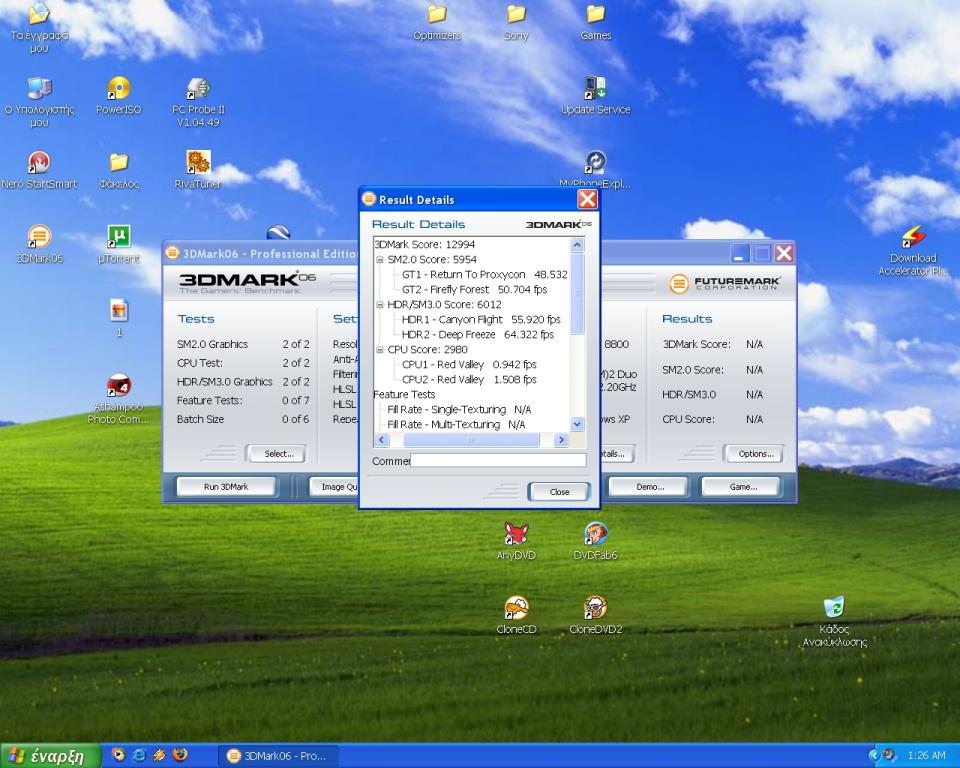Screen dimensions: 960x768
Task: Open the MyPhoneExplorer desktop shortcut
Action: [x=595, y=170]
